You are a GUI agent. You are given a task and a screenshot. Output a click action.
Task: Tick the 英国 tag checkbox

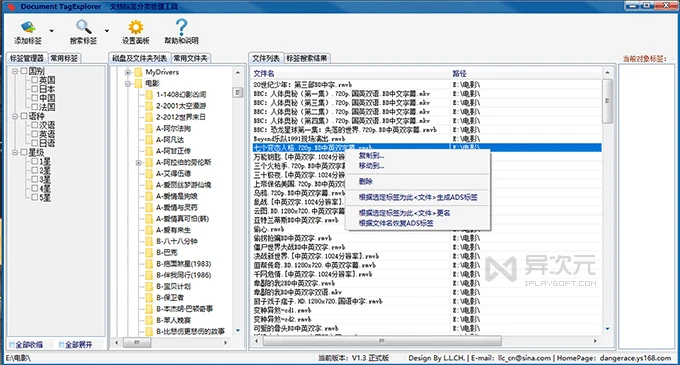pyautogui.click(x=35, y=80)
